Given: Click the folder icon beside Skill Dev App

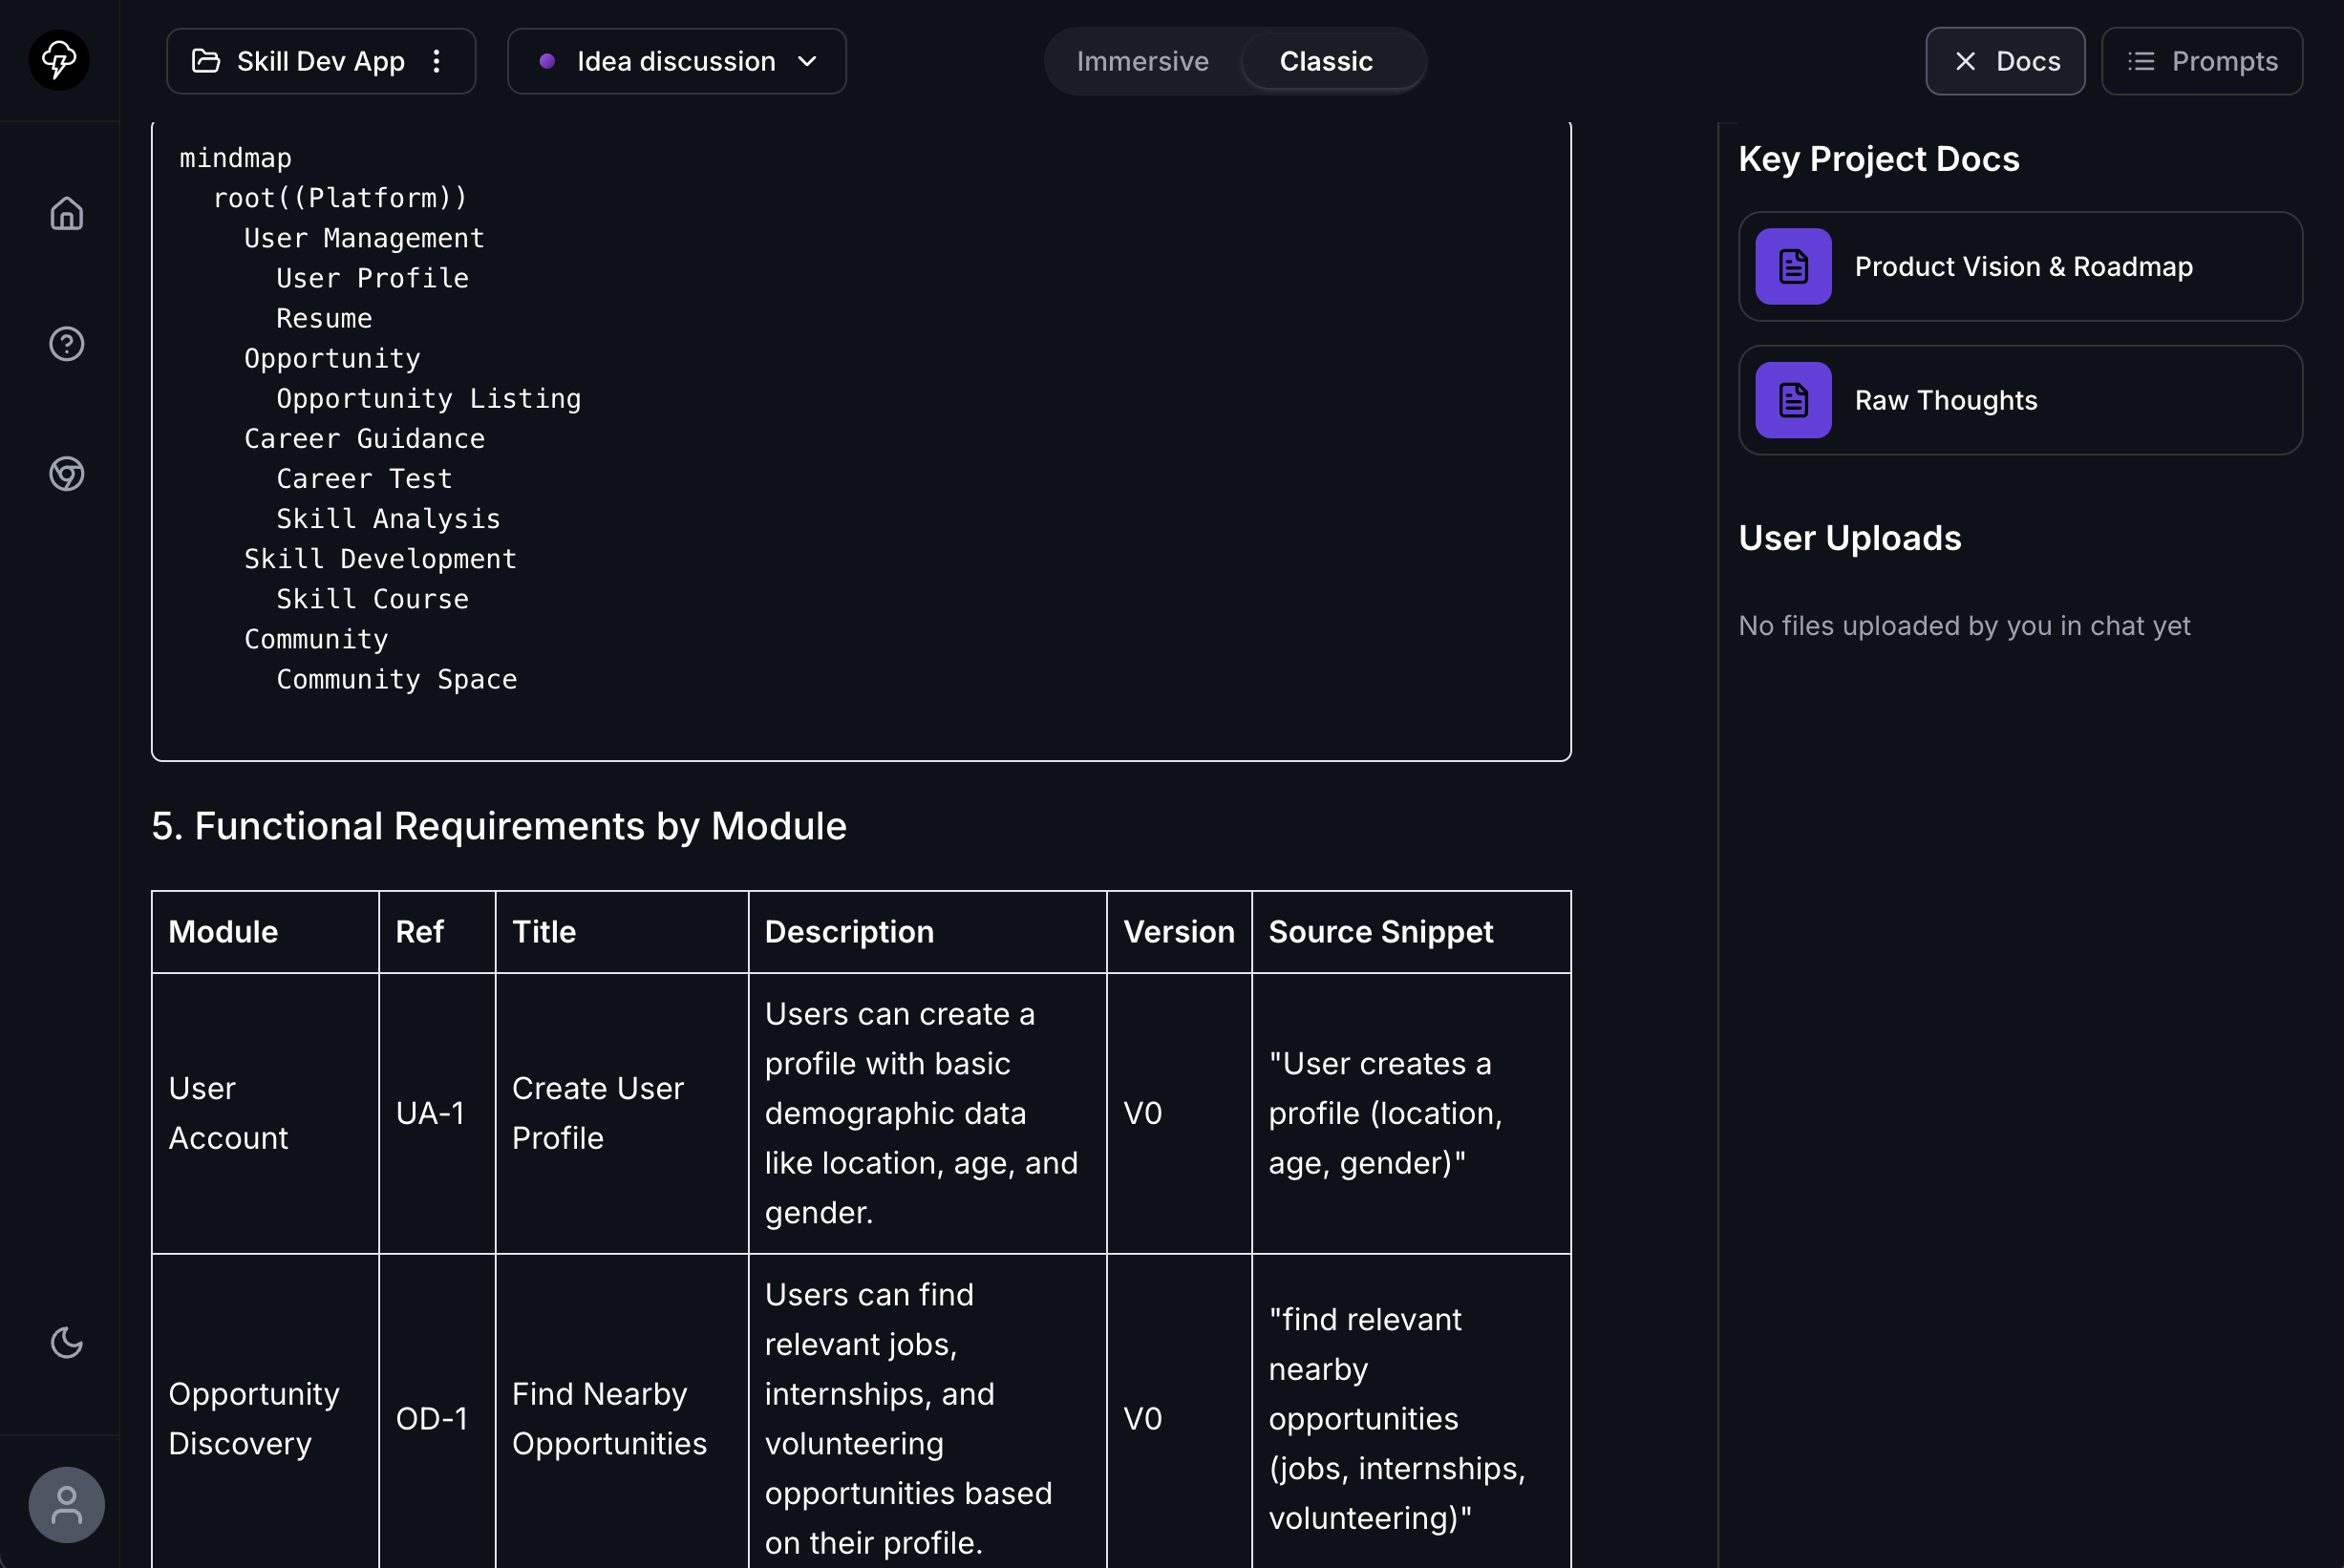Looking at the screenshot, I should [x=206, y=61].
